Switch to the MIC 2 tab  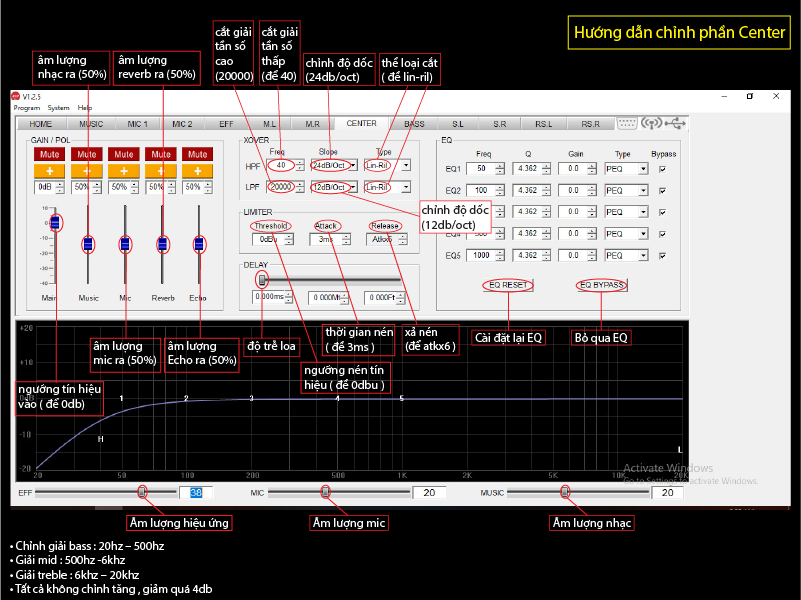click(182, 124)
